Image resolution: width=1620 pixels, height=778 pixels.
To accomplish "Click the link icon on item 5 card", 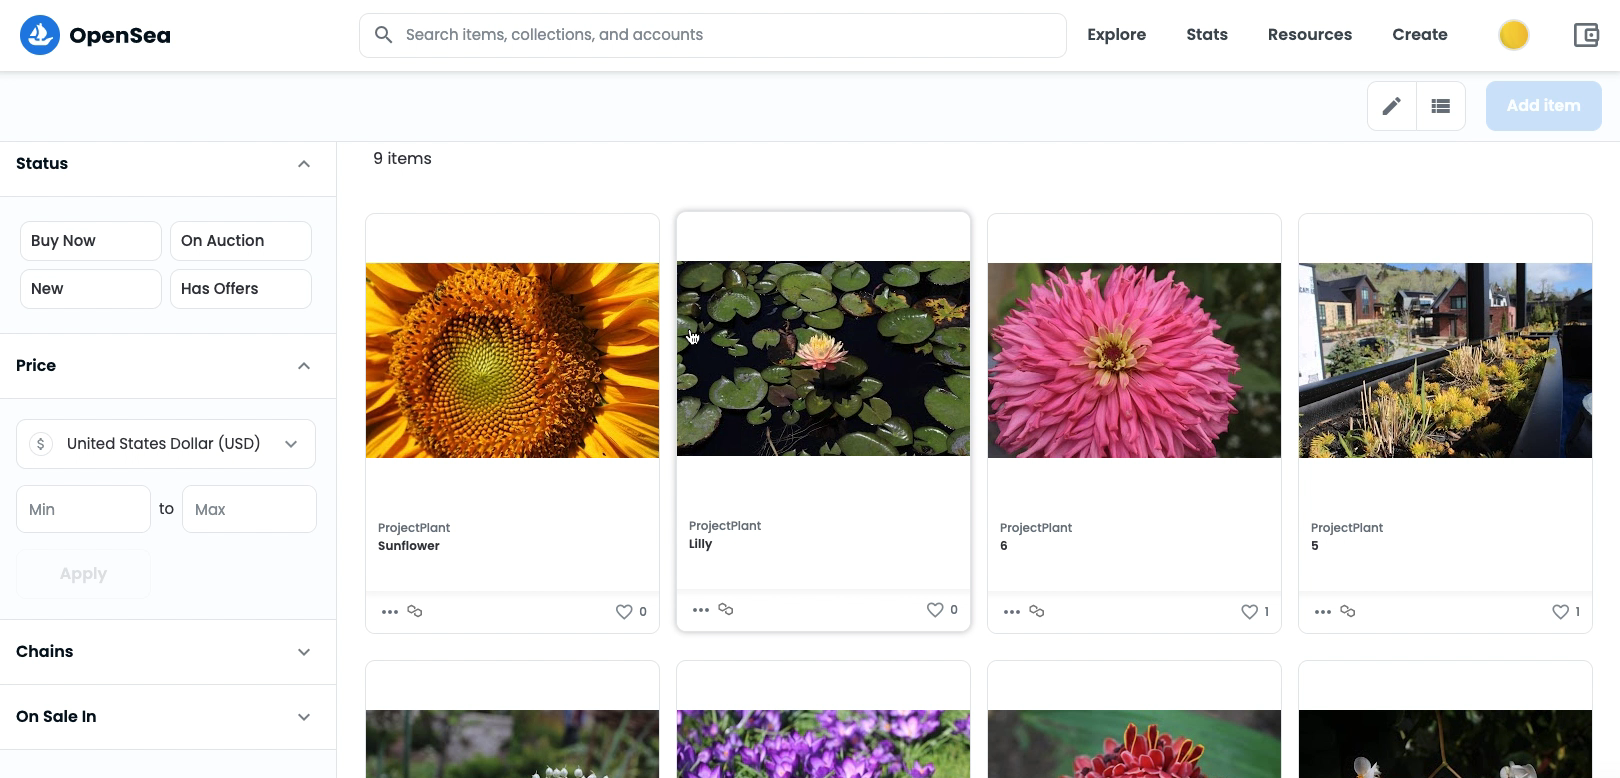I will pos(1348,611).
